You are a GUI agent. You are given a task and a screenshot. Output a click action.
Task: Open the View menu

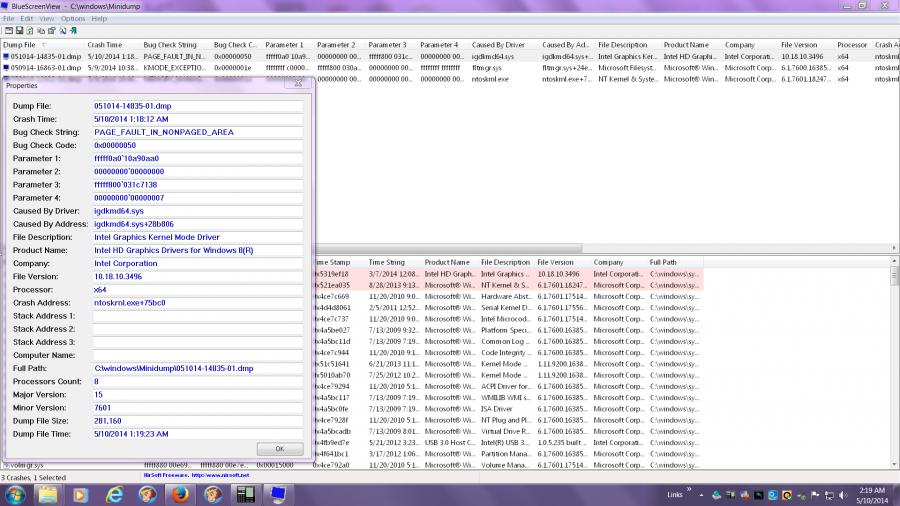coord(46,19)
